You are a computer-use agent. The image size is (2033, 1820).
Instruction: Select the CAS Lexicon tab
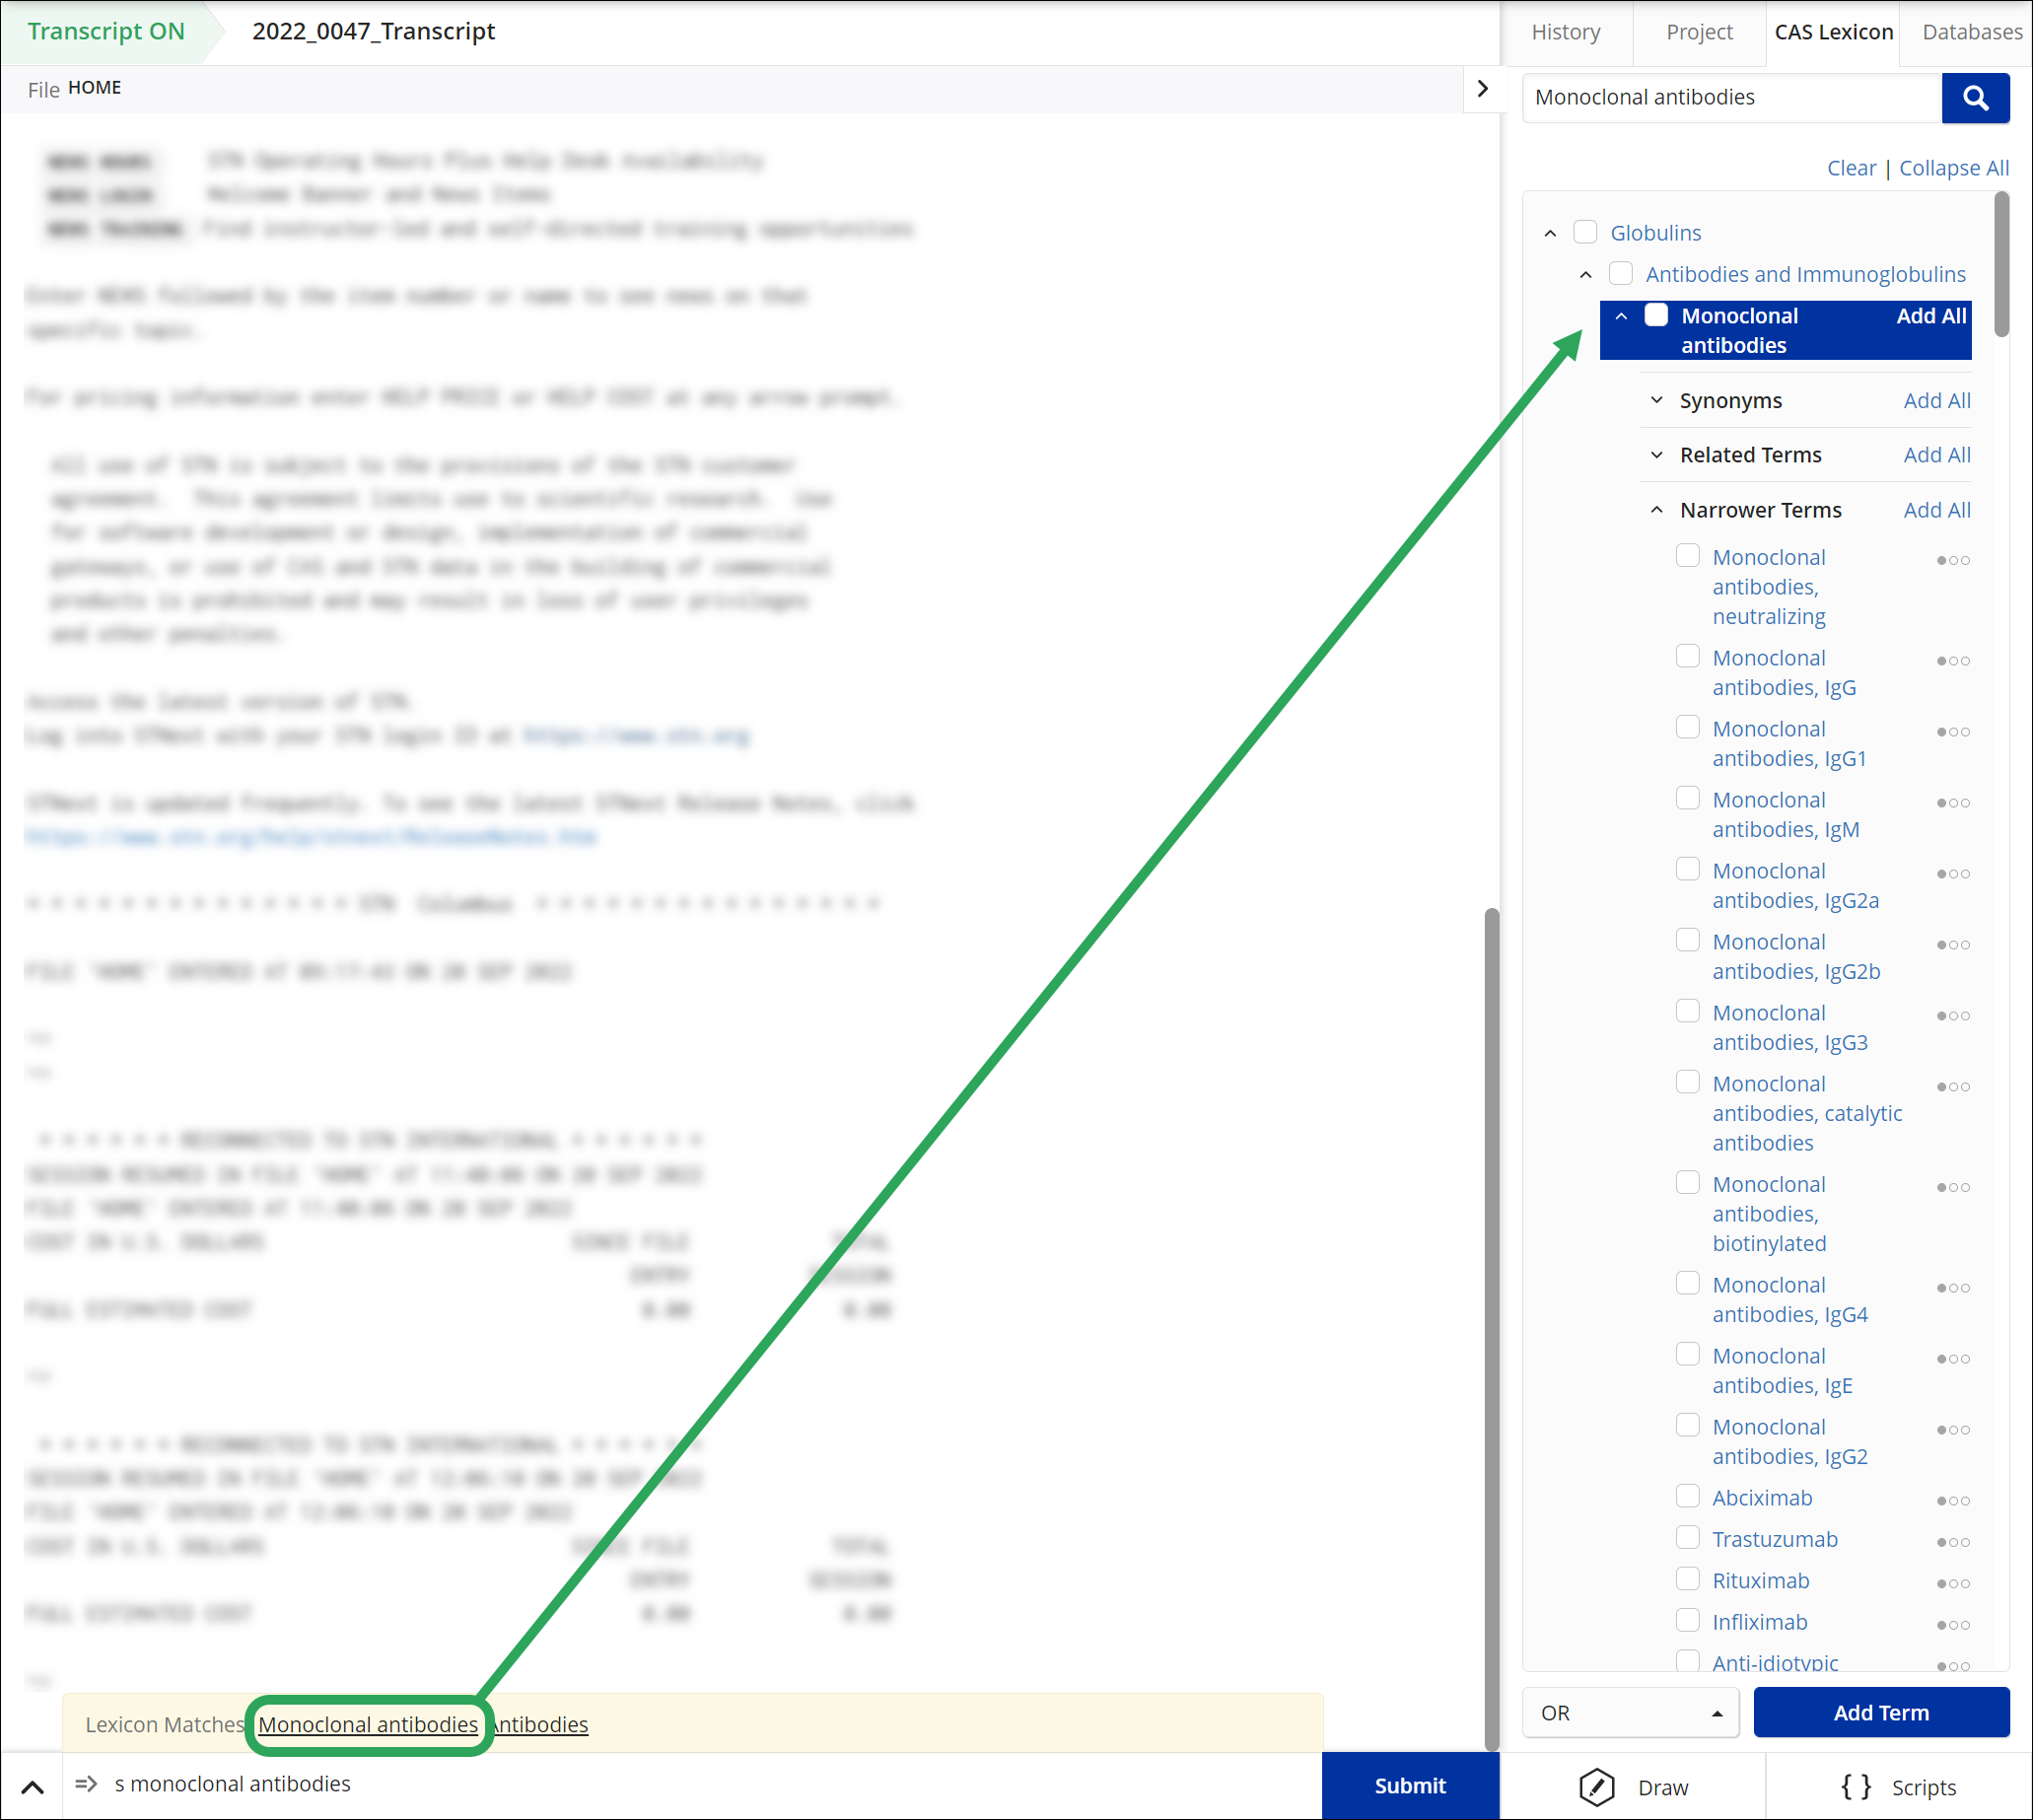click(1833, 32)
